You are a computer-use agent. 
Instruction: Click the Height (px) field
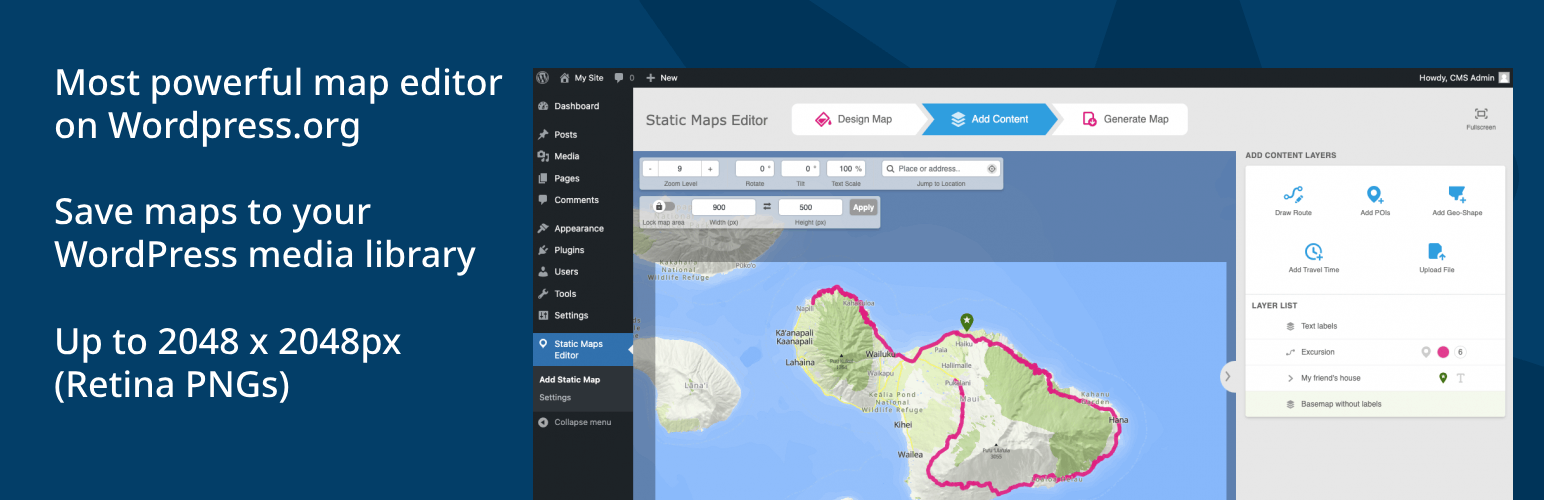click(811, 207)
